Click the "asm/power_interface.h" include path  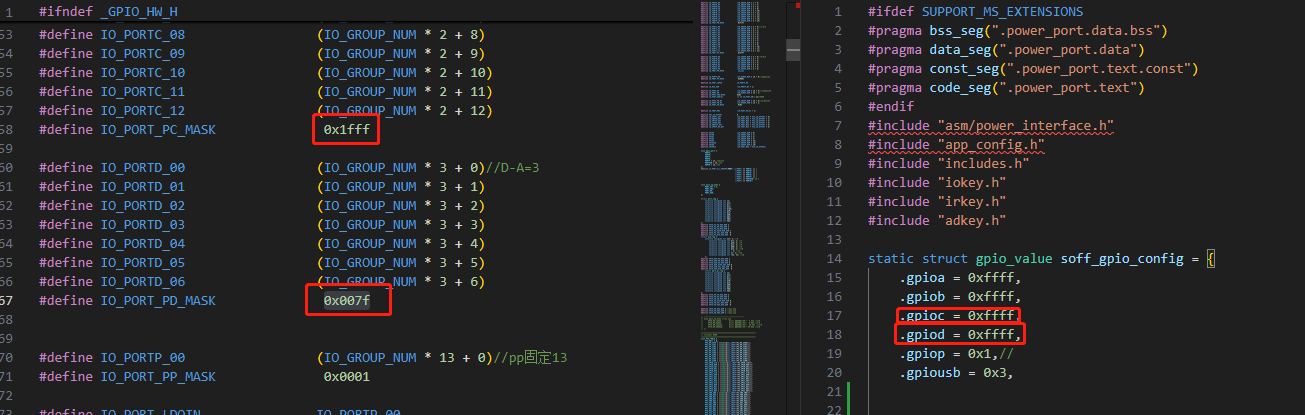(x=1026, y=126)
